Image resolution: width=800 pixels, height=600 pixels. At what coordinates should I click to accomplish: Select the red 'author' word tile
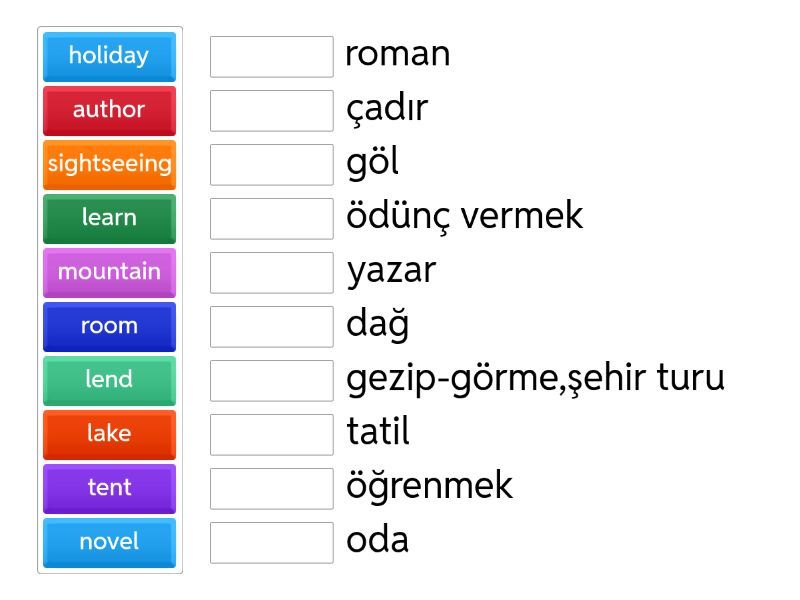point(109,110)
